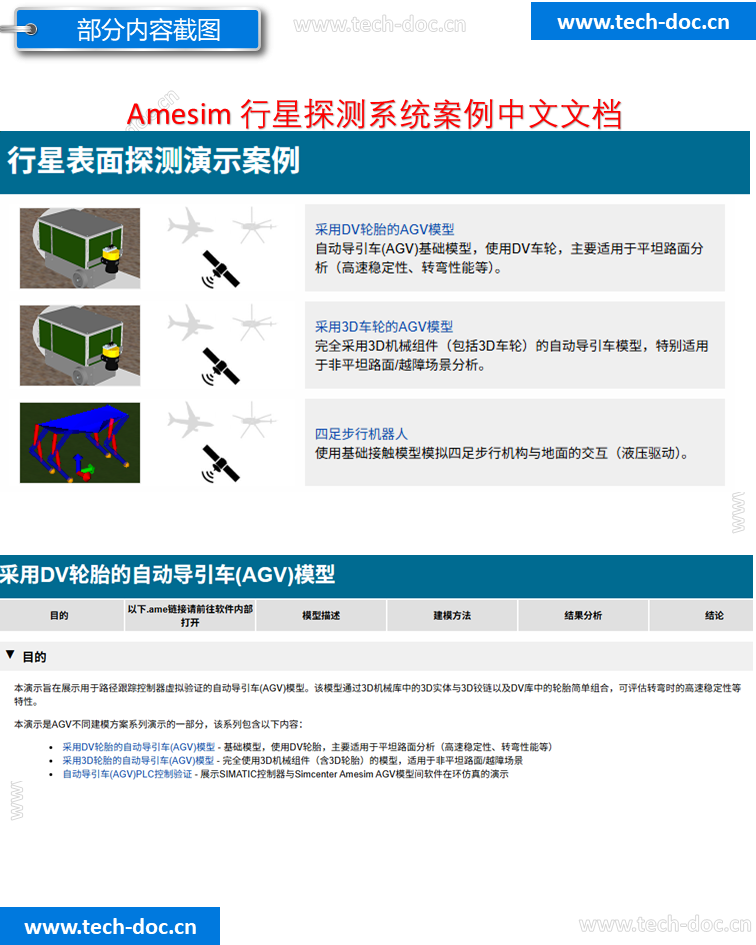Click satellite icon in DV tire AGV row
Image resolution: width=756 pixels, height=945 pixels.
tap(221, 269)
